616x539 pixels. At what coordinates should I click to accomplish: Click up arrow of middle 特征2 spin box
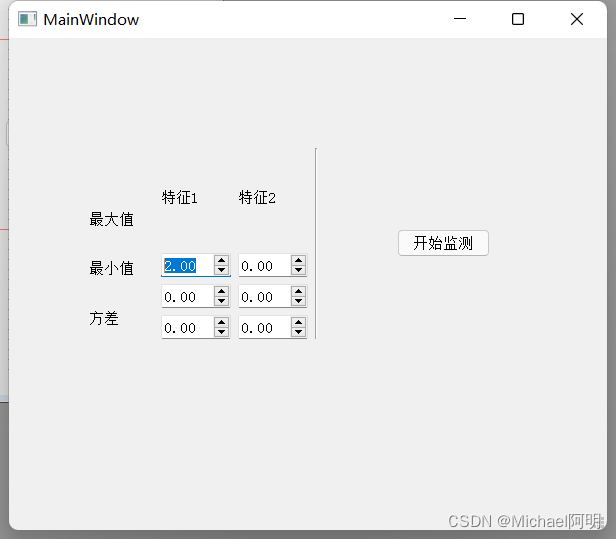point(298,292)
